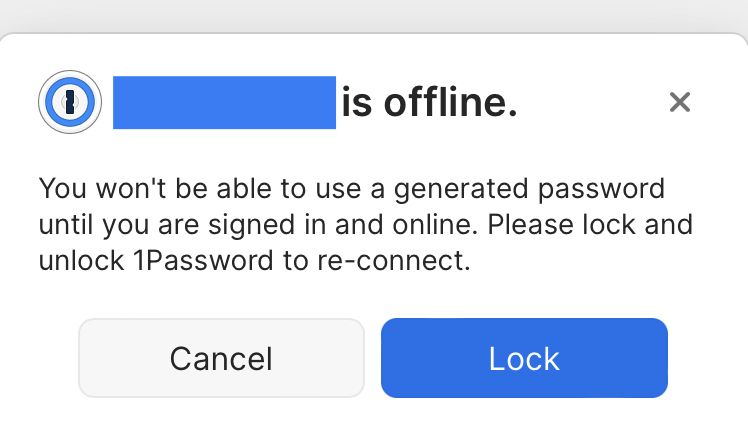Viewport: 748px width, 442px height.
Task: Cancel the offline prompt
Action: click(221, 358)
